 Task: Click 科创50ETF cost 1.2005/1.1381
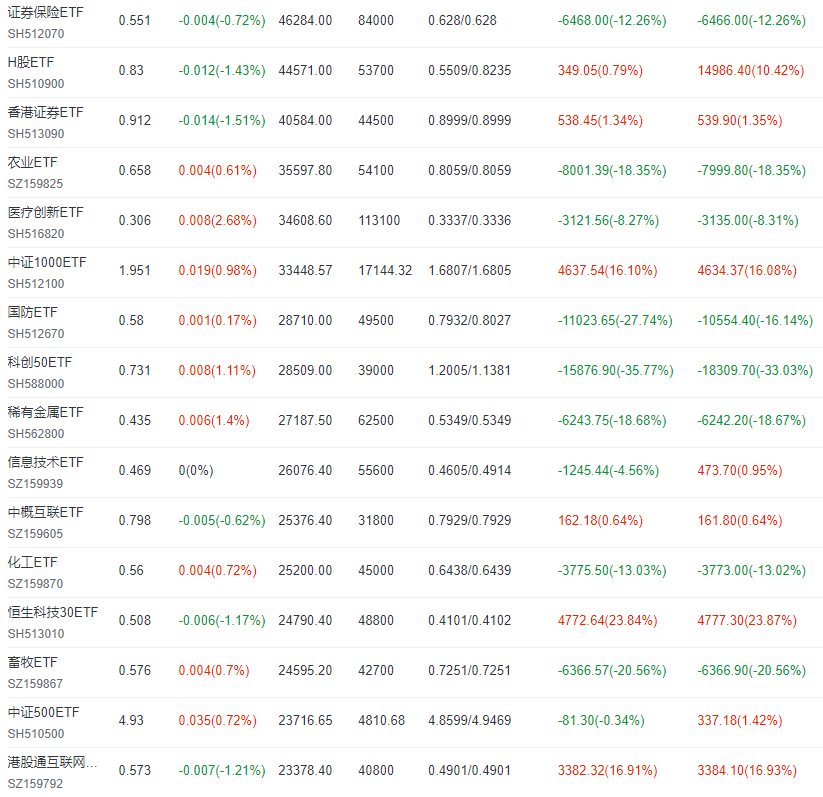(x=470, y=371)
